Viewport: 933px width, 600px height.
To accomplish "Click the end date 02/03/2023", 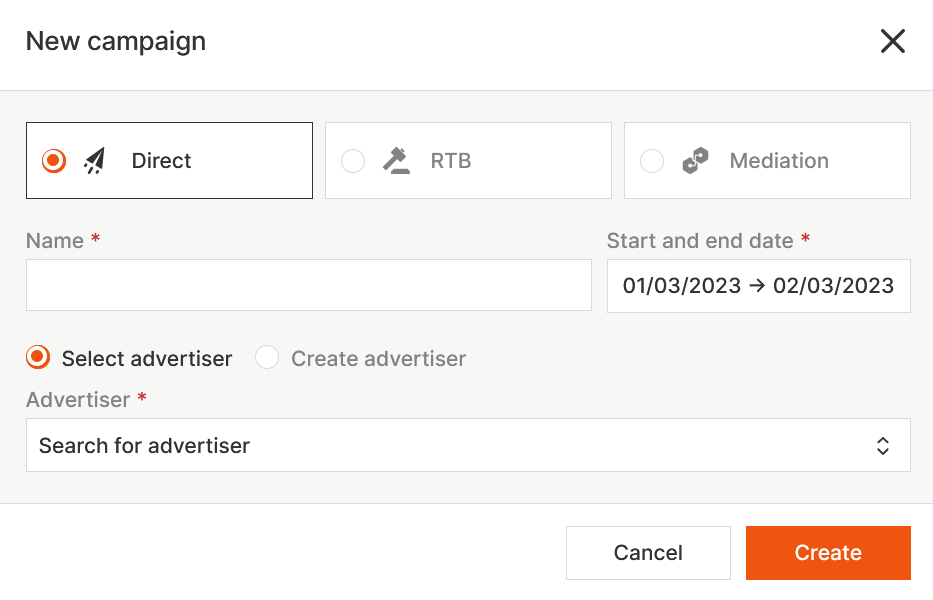I will coord(833,286).
